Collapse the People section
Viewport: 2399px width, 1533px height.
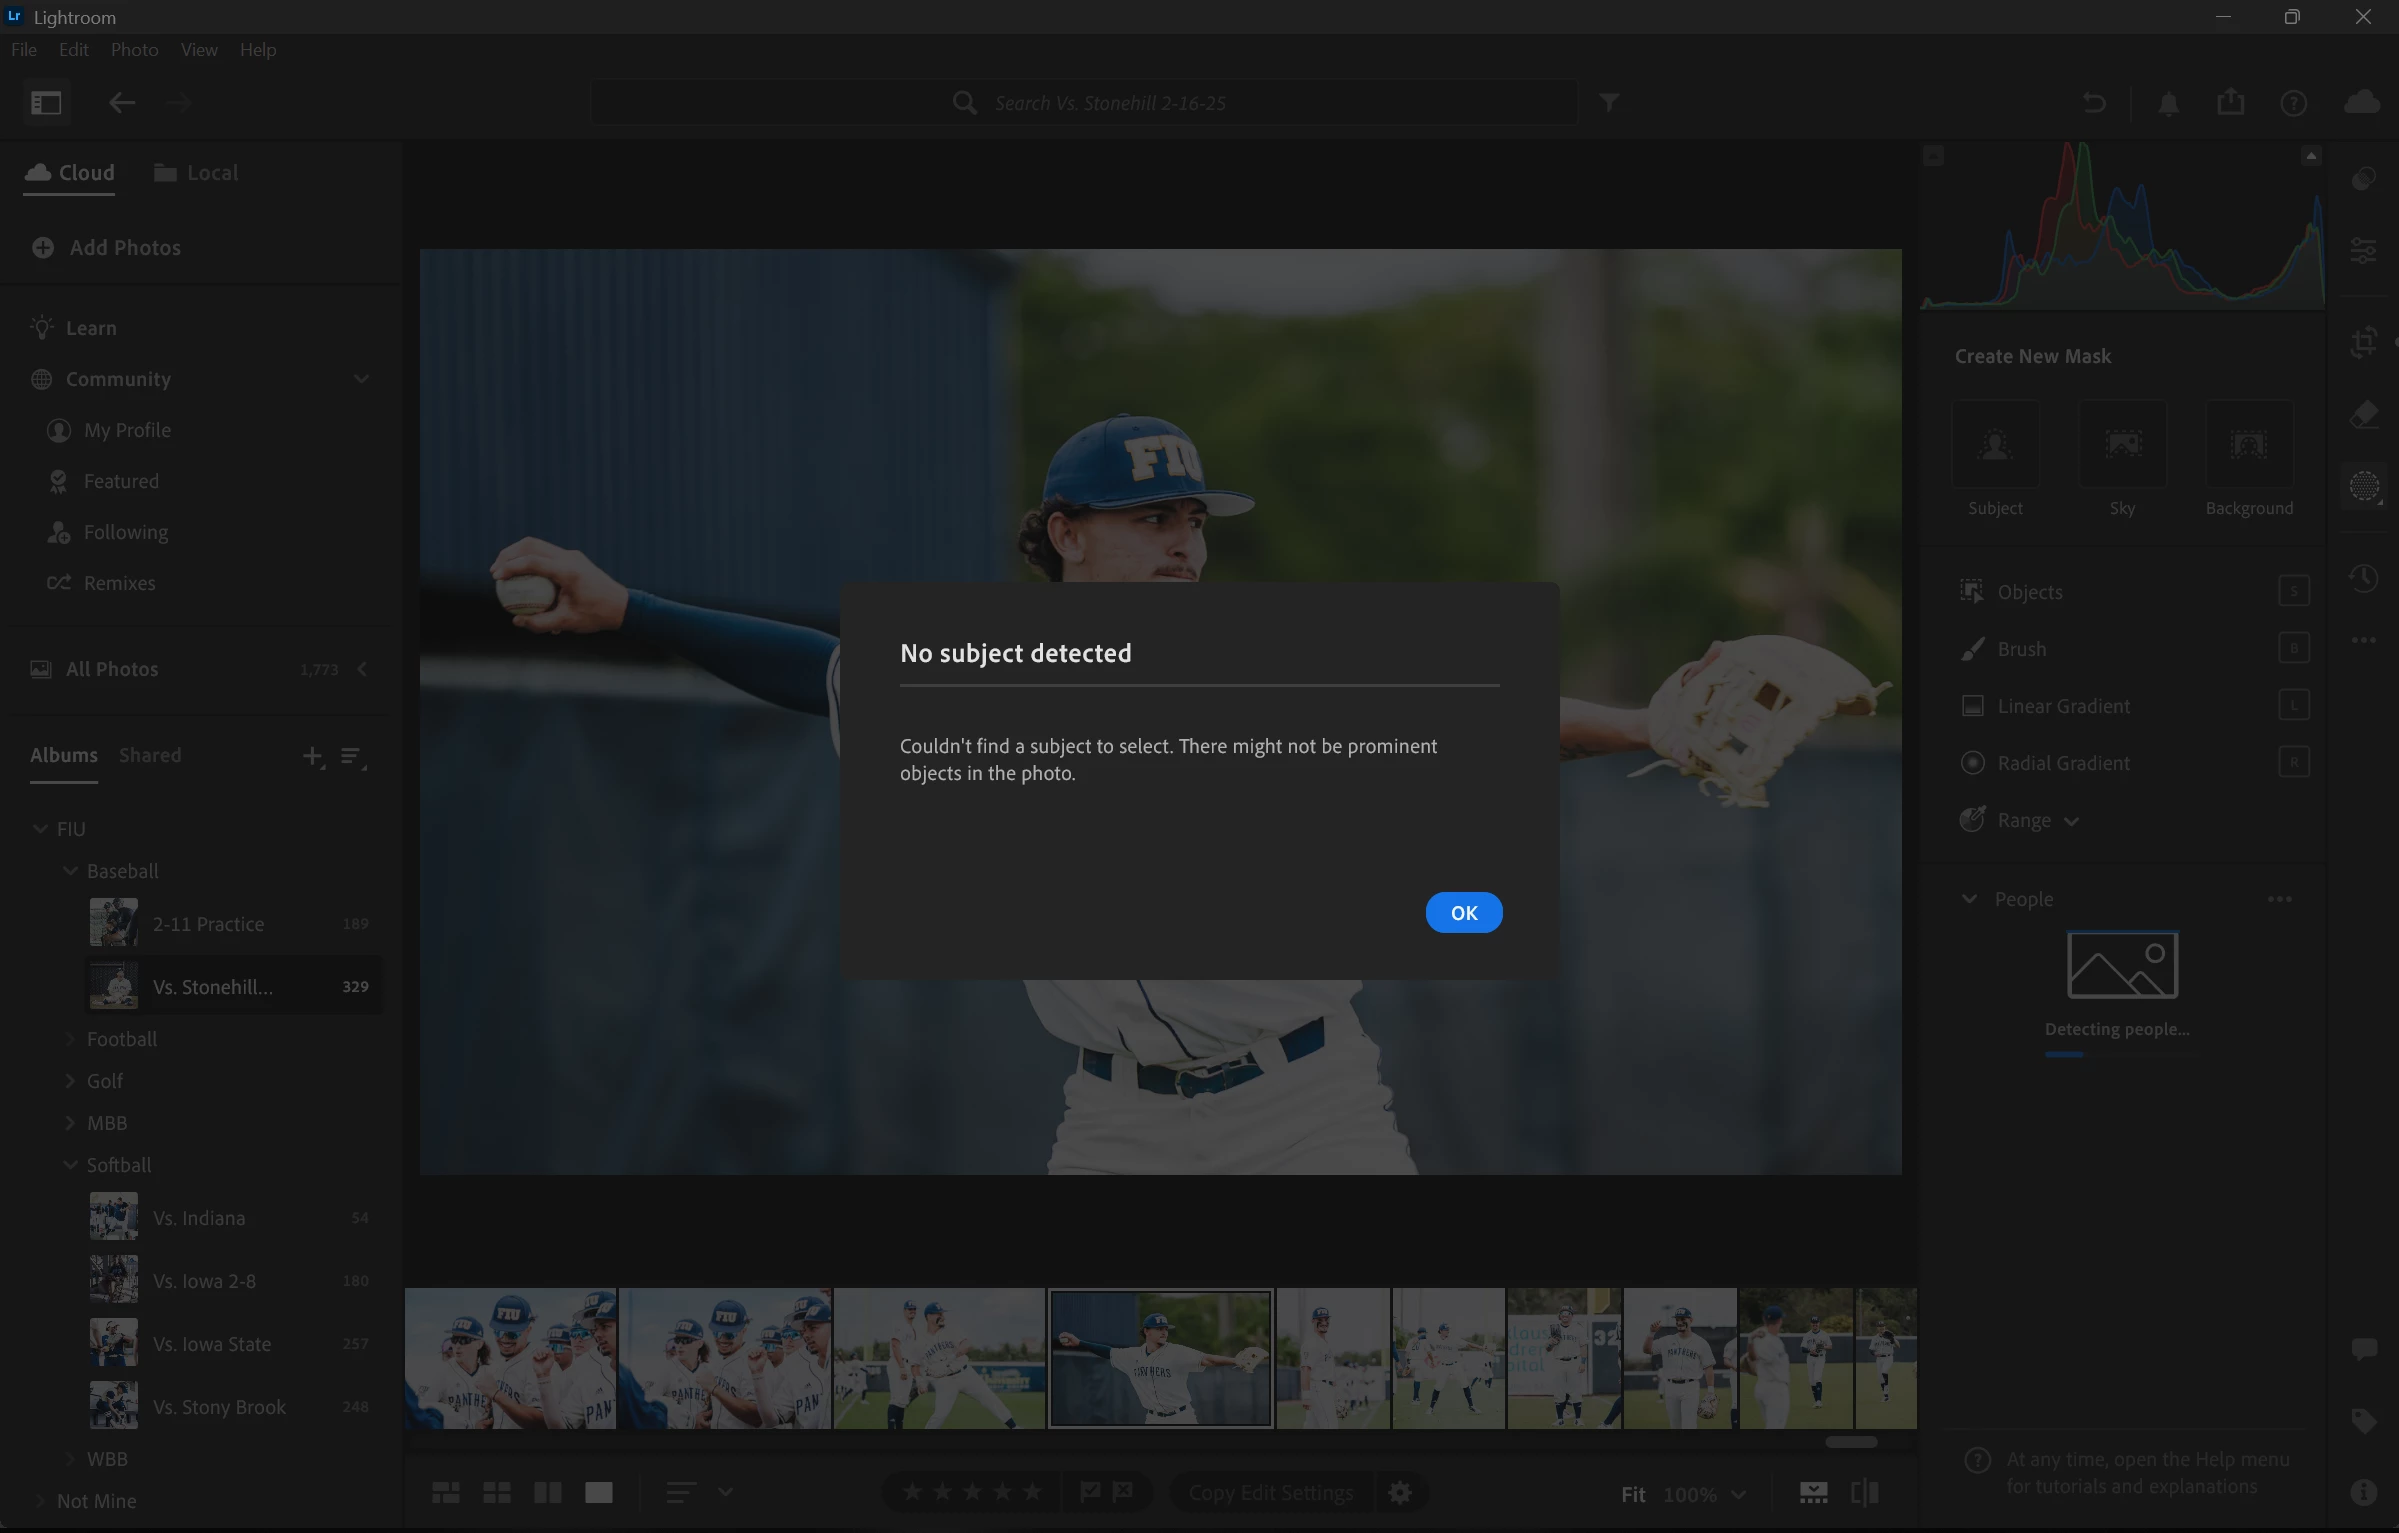coord(1969,899)
